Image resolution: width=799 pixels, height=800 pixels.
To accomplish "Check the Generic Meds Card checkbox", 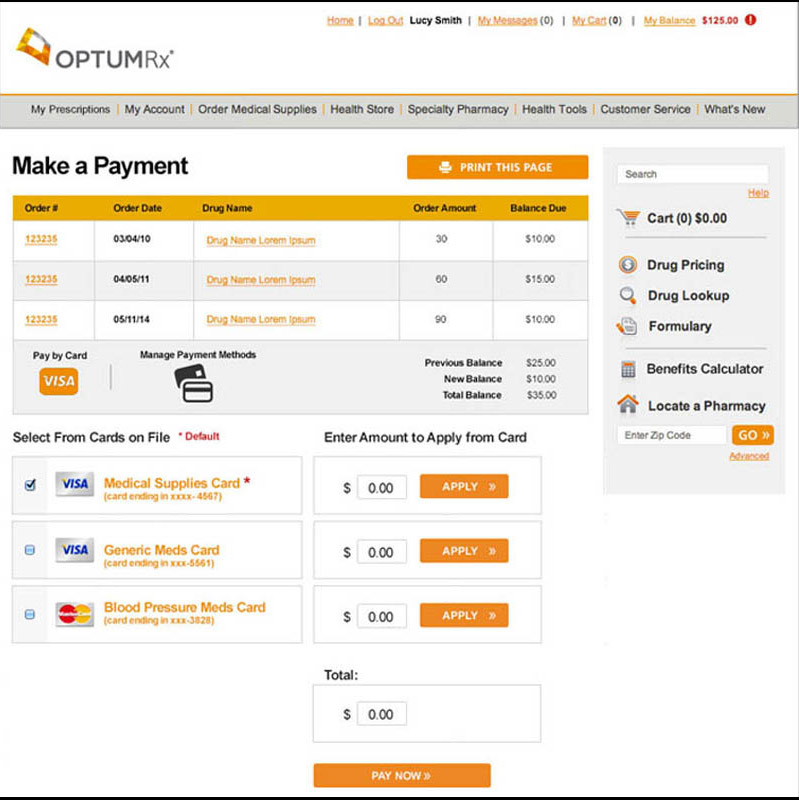I will point(29,550).
